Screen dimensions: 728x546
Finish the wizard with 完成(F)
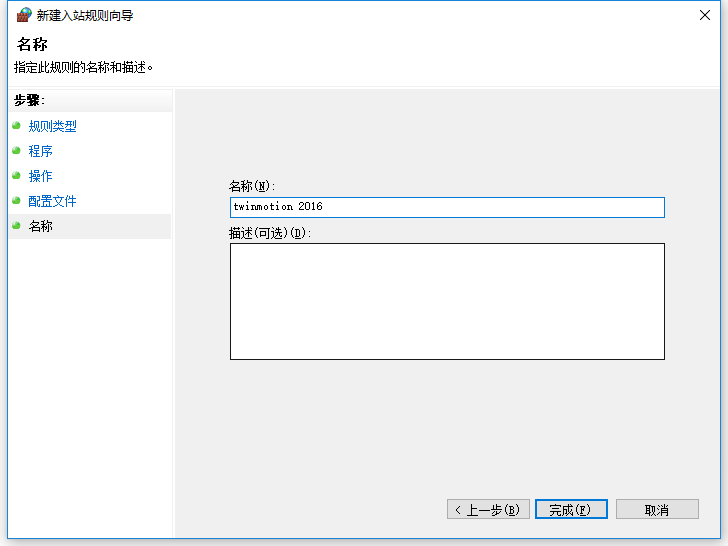tap(571, 509)
